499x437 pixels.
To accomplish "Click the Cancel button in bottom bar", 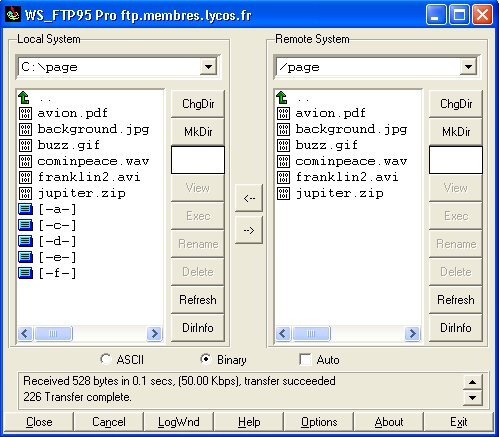I will click(x=109, y=422).
